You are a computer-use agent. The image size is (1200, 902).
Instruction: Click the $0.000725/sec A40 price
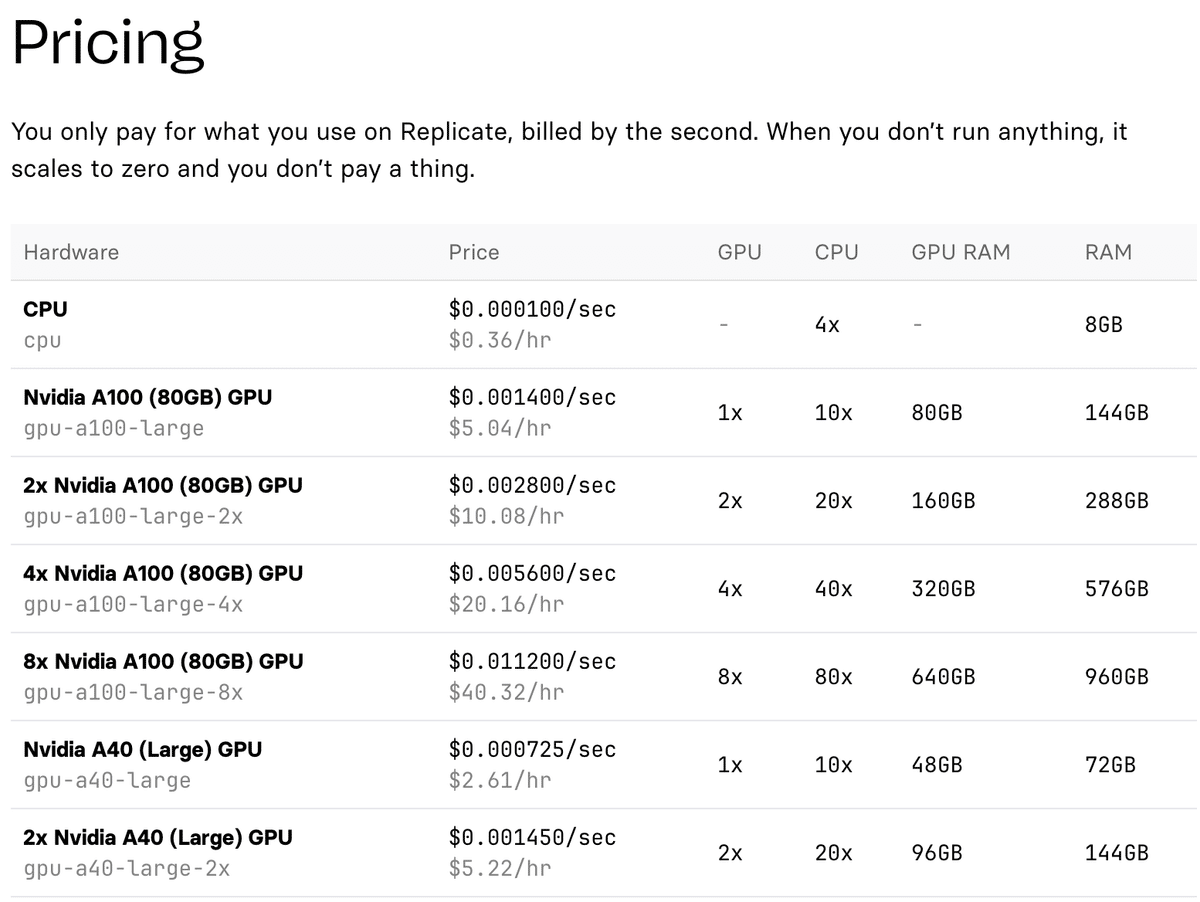click(532, 749)
